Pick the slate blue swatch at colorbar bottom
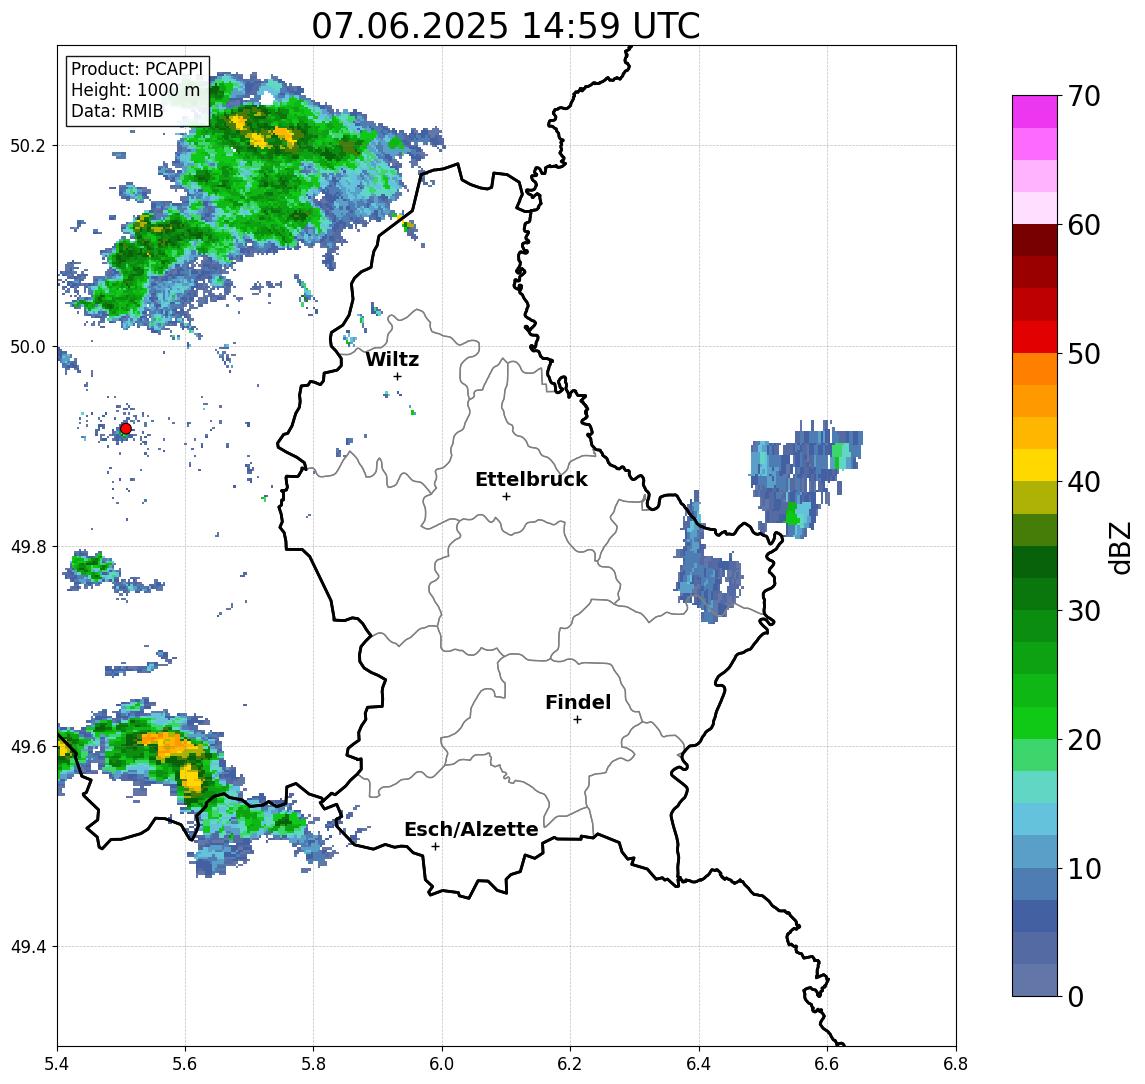The height and width of the screenshot is (1084, 1145). (x=1035, y=980)
